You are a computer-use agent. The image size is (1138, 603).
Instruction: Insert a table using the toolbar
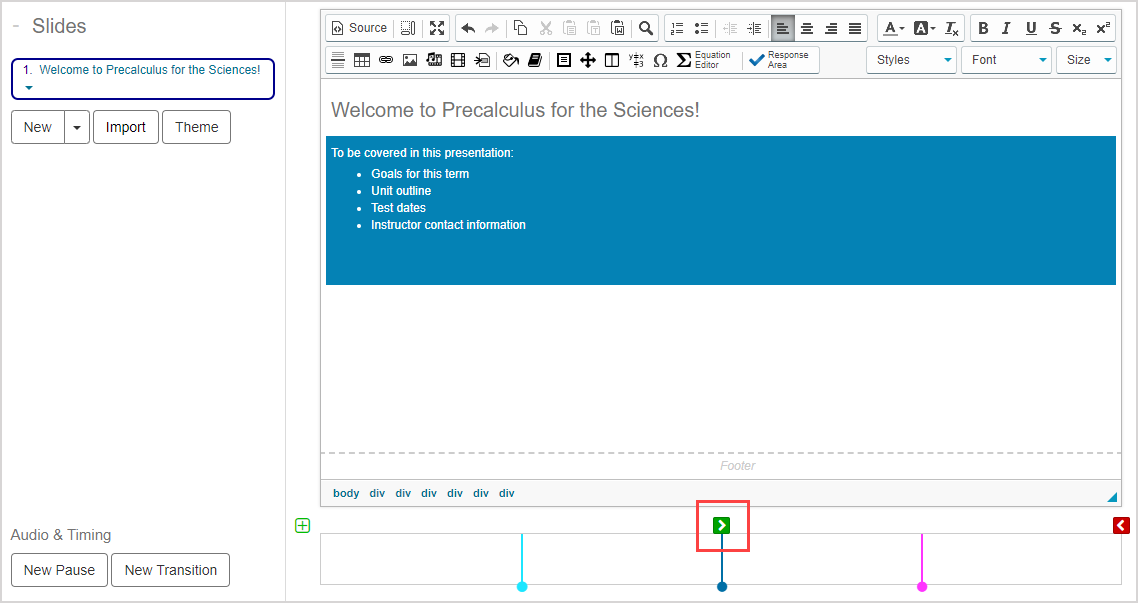point(362,60)
